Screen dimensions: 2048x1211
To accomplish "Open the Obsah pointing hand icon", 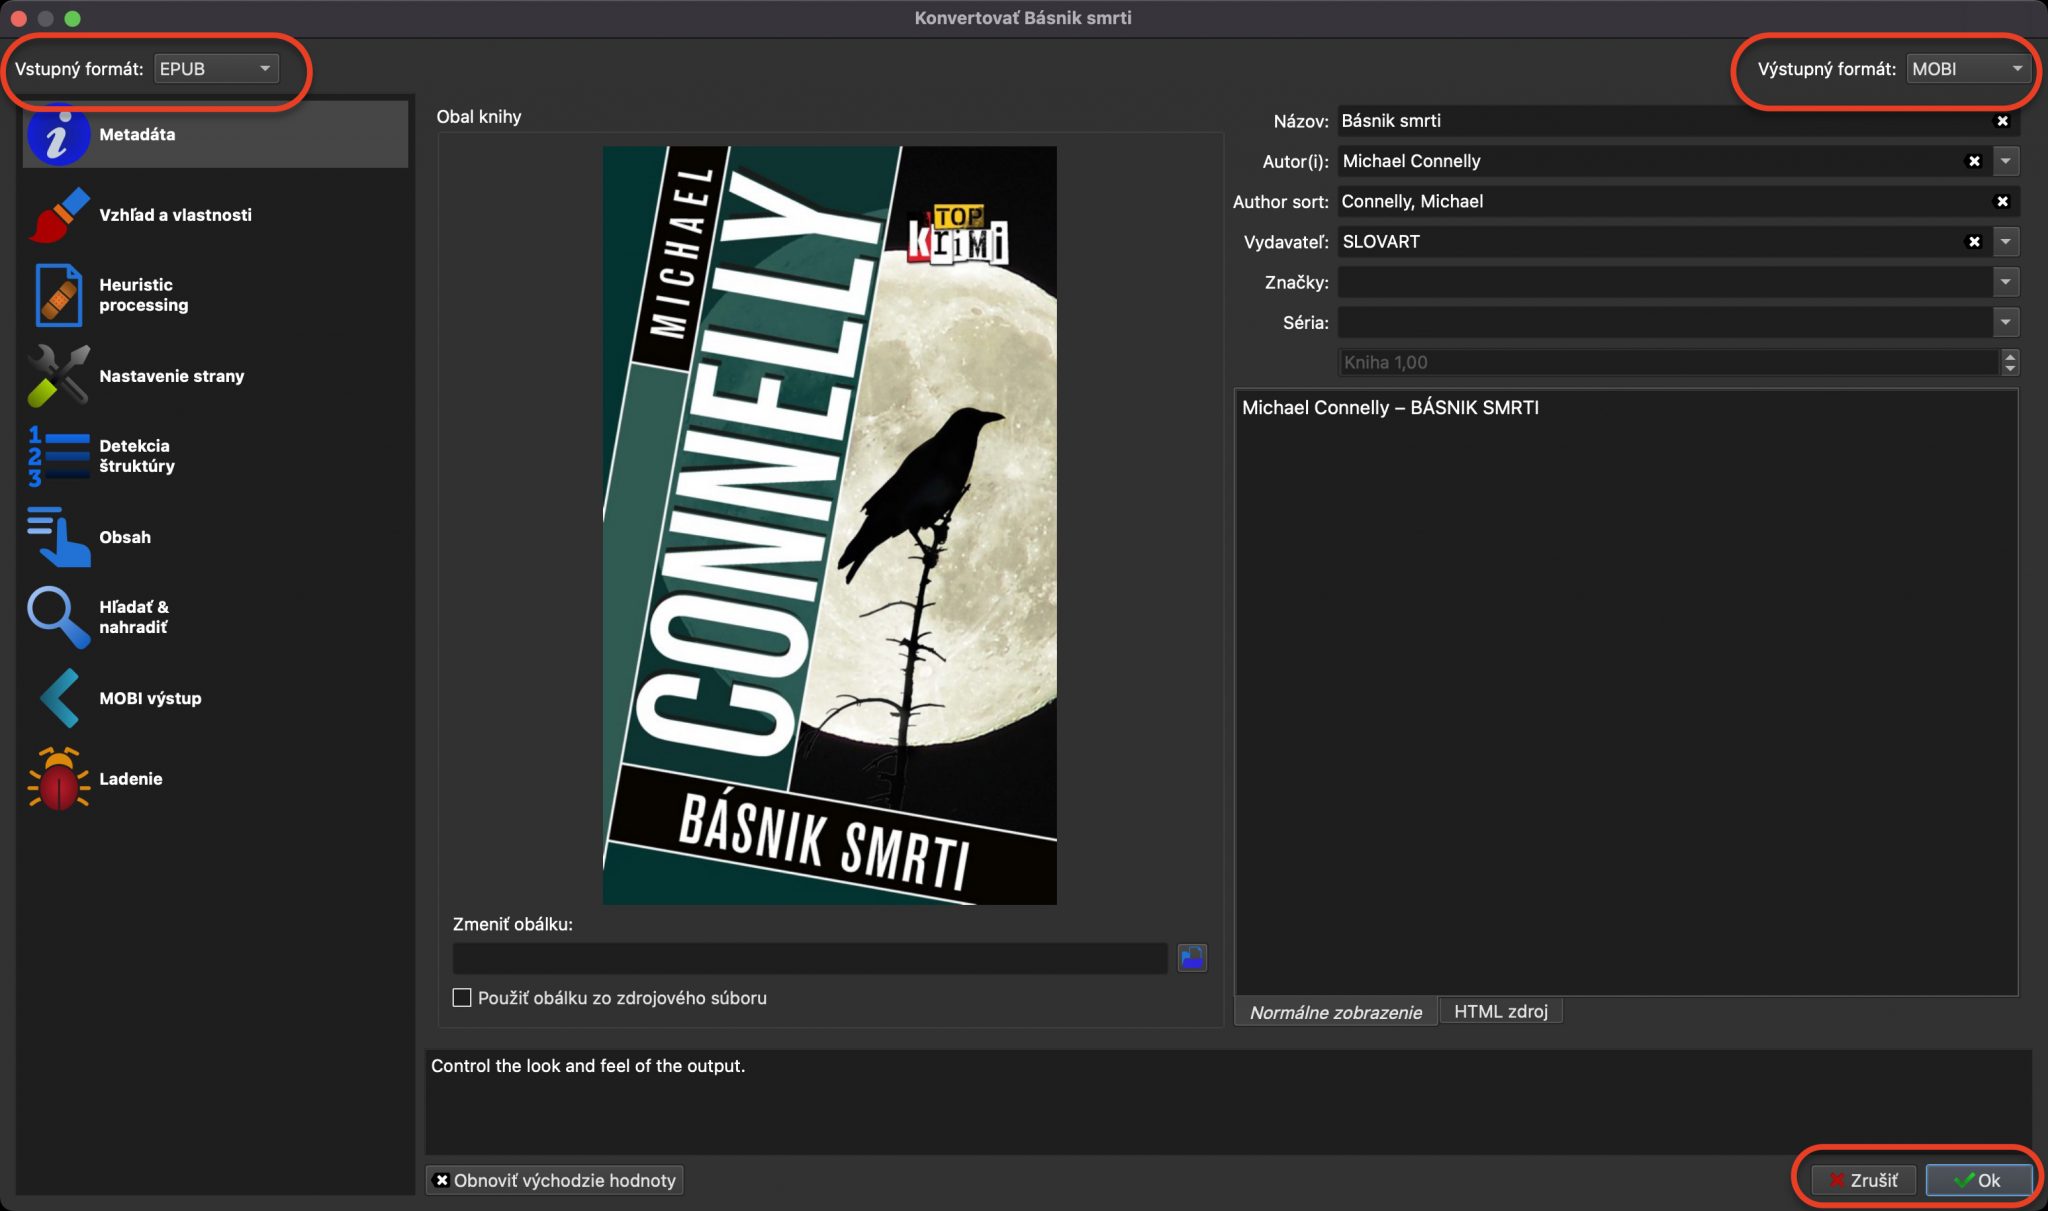I will (x=58, y=537).
